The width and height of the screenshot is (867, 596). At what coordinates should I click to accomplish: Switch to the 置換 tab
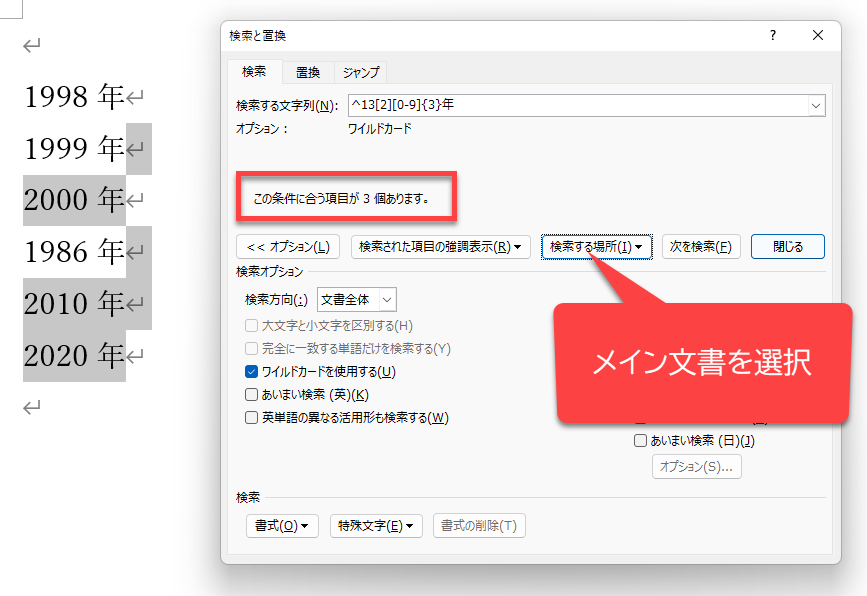tap(307, 72)
